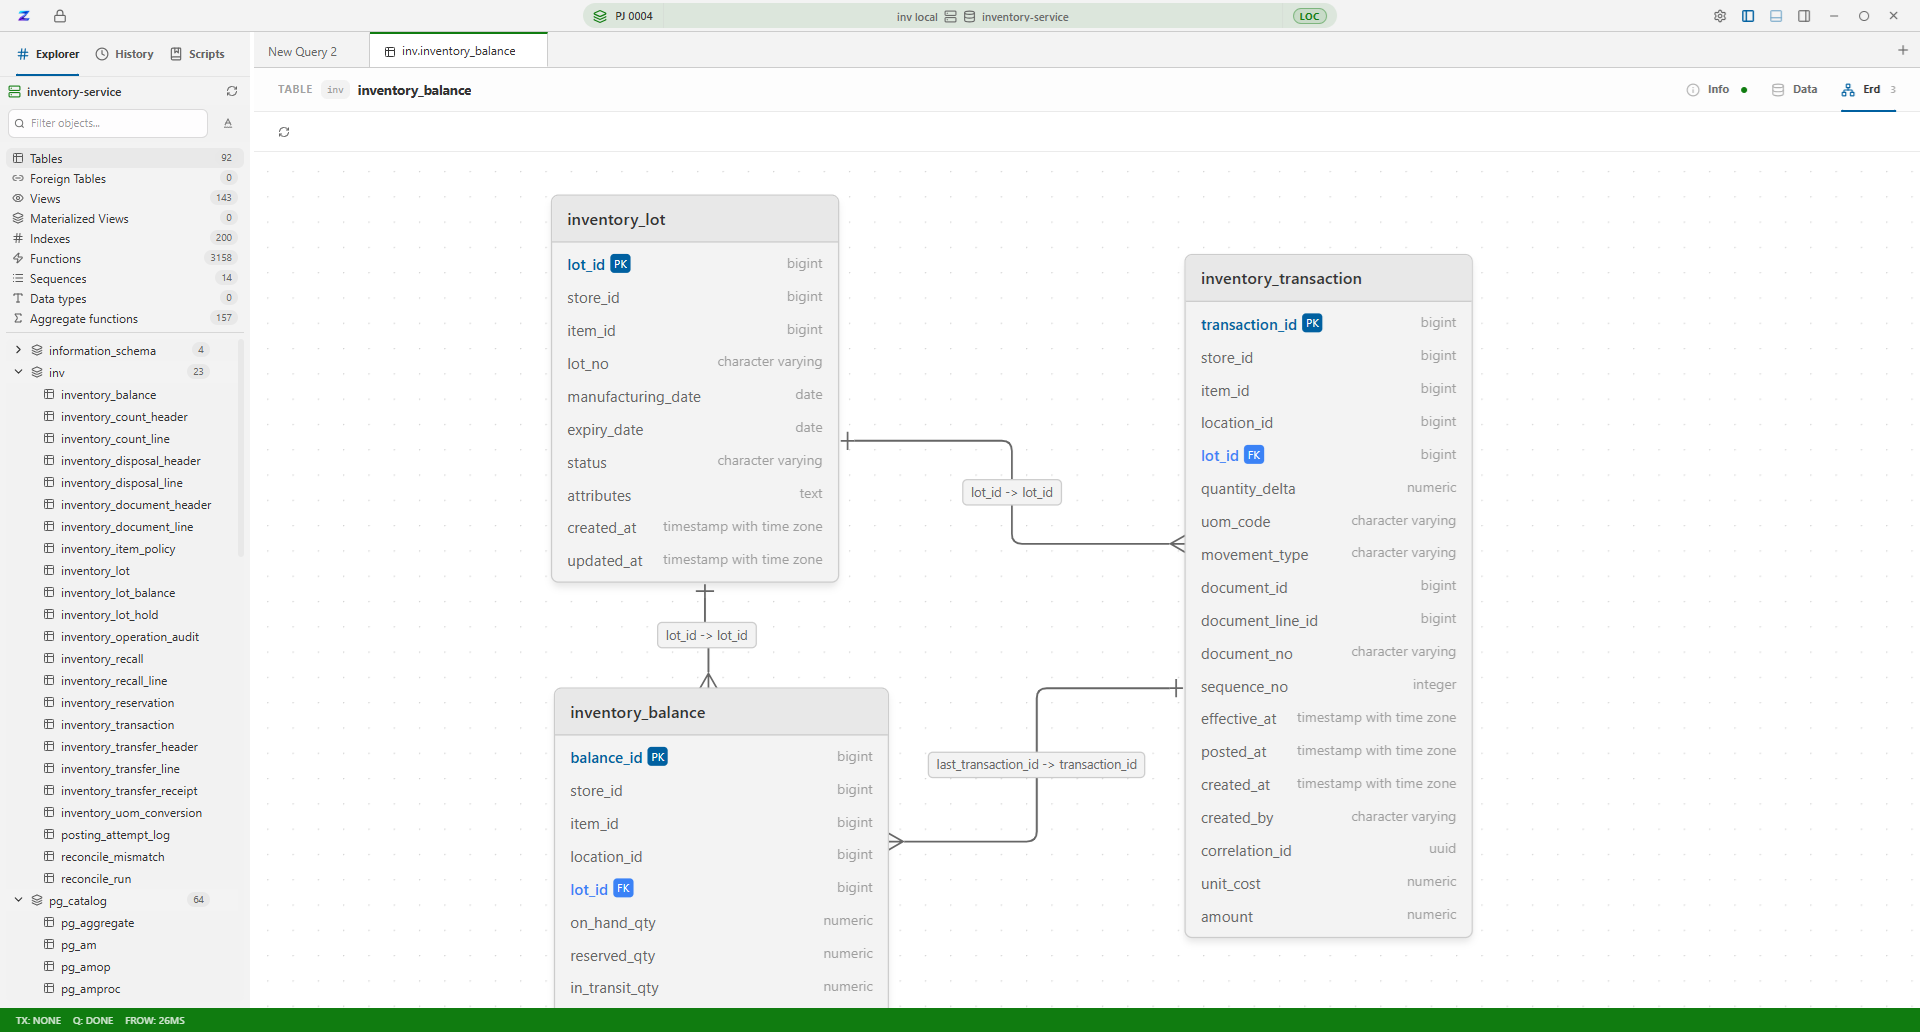This screenshot has height=1032, width=1920.
Task: Click inside the Filter objects input field
Action: coord(107,123)
